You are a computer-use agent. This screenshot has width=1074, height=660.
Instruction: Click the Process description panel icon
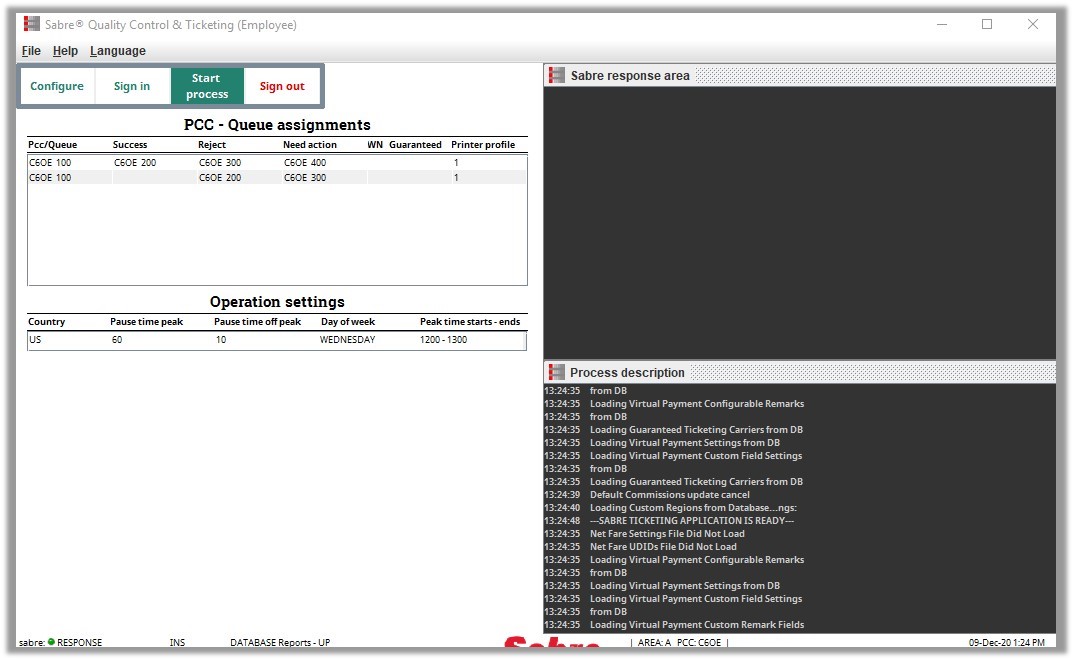pyautogui.click(x=557, y=372)
